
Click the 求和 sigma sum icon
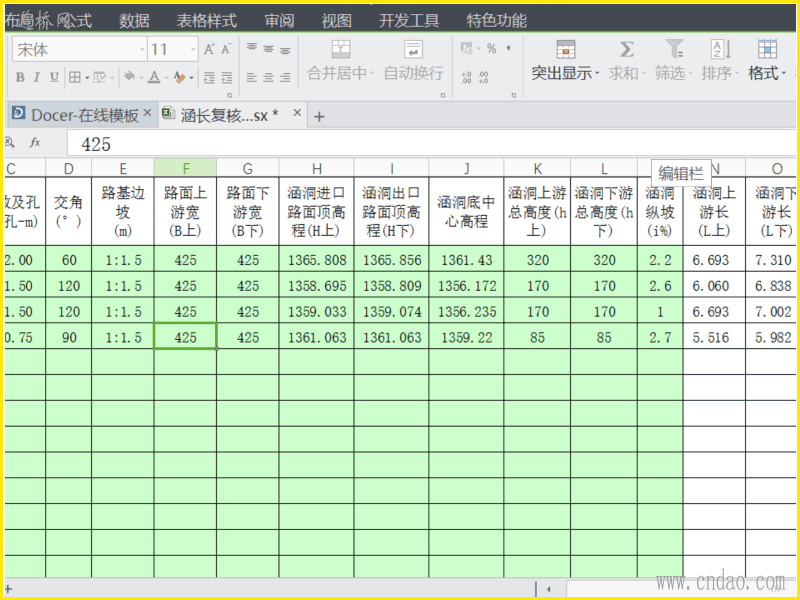627,49
